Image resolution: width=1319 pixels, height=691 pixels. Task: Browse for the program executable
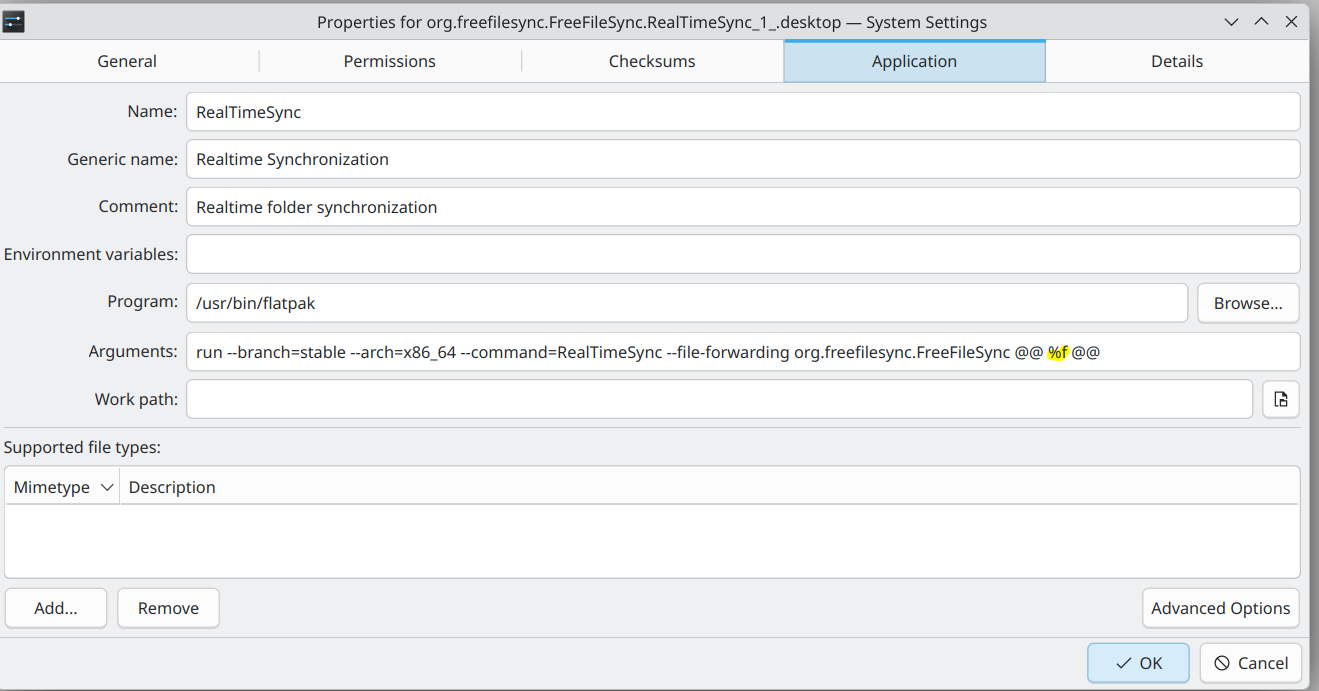tap(1248, 303)
